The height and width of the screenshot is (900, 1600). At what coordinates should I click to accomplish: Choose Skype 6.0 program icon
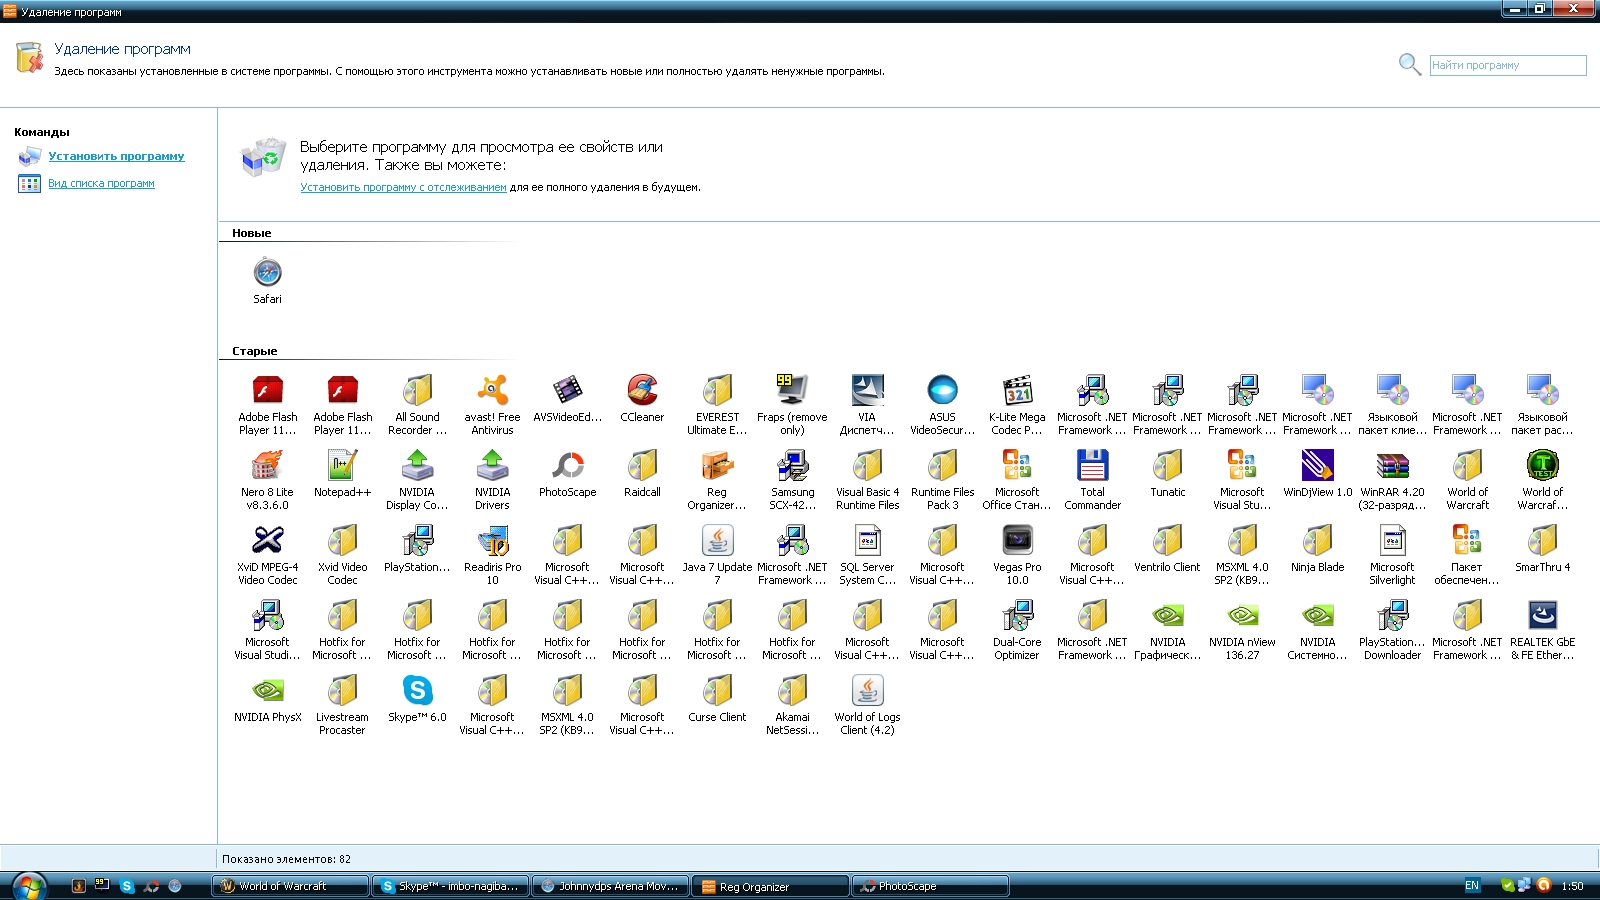(x=417, y=690)
